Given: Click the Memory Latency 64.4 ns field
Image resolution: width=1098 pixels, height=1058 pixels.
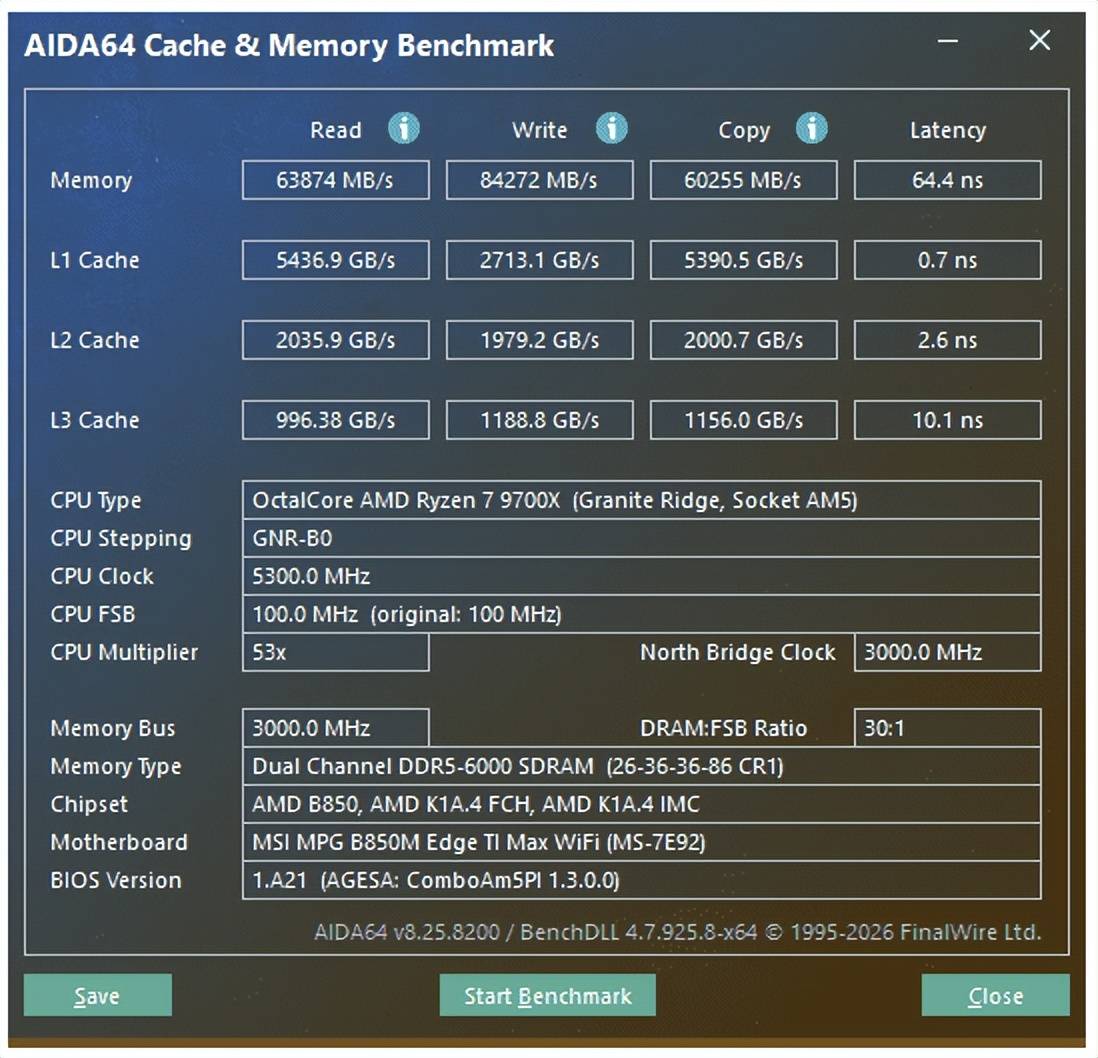Looking at the screenshot, I should click(947, 180).
